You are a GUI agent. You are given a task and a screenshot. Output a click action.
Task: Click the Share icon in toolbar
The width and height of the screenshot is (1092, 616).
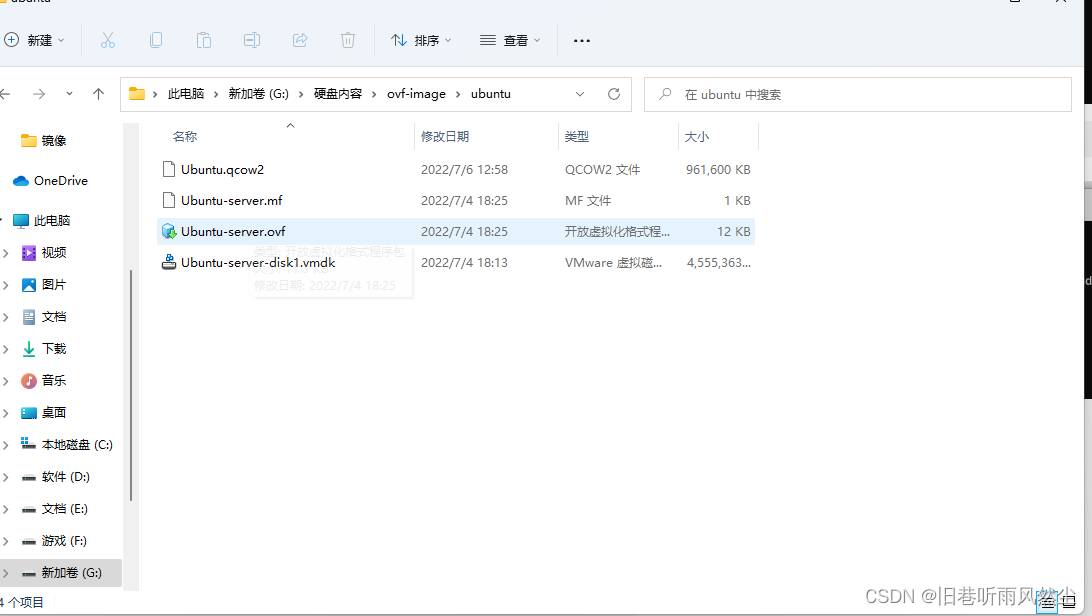pos(300,40)
